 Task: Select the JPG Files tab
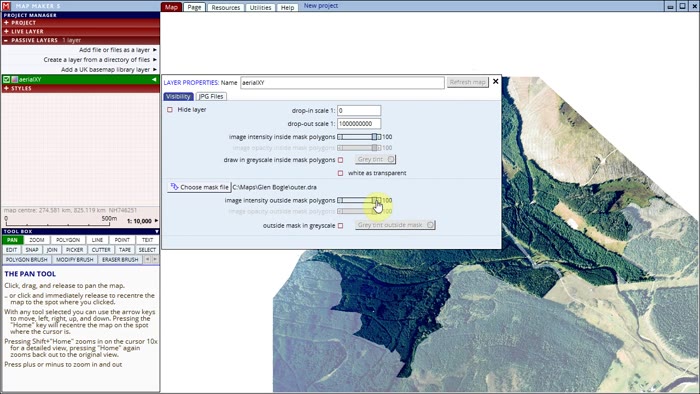(211, 96)
